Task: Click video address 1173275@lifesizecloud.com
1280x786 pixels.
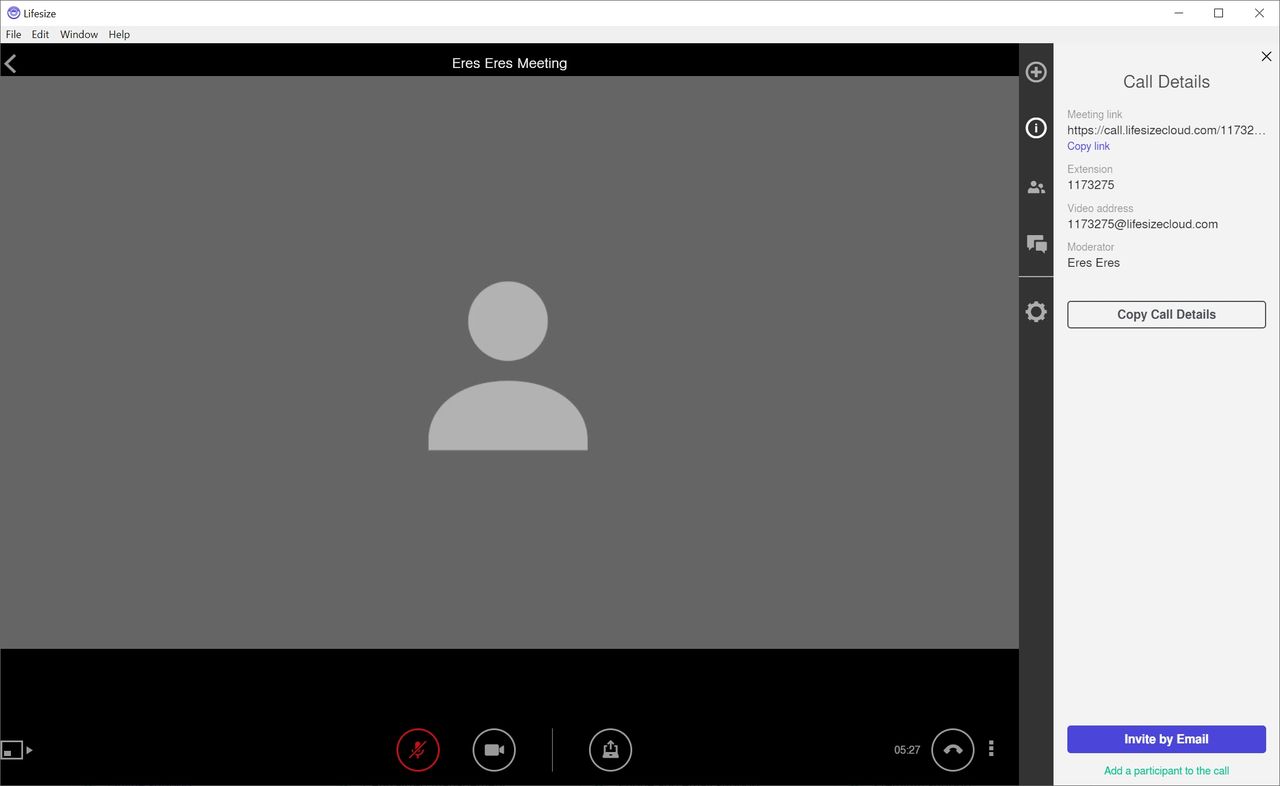Action: [x=1142, y=224]
